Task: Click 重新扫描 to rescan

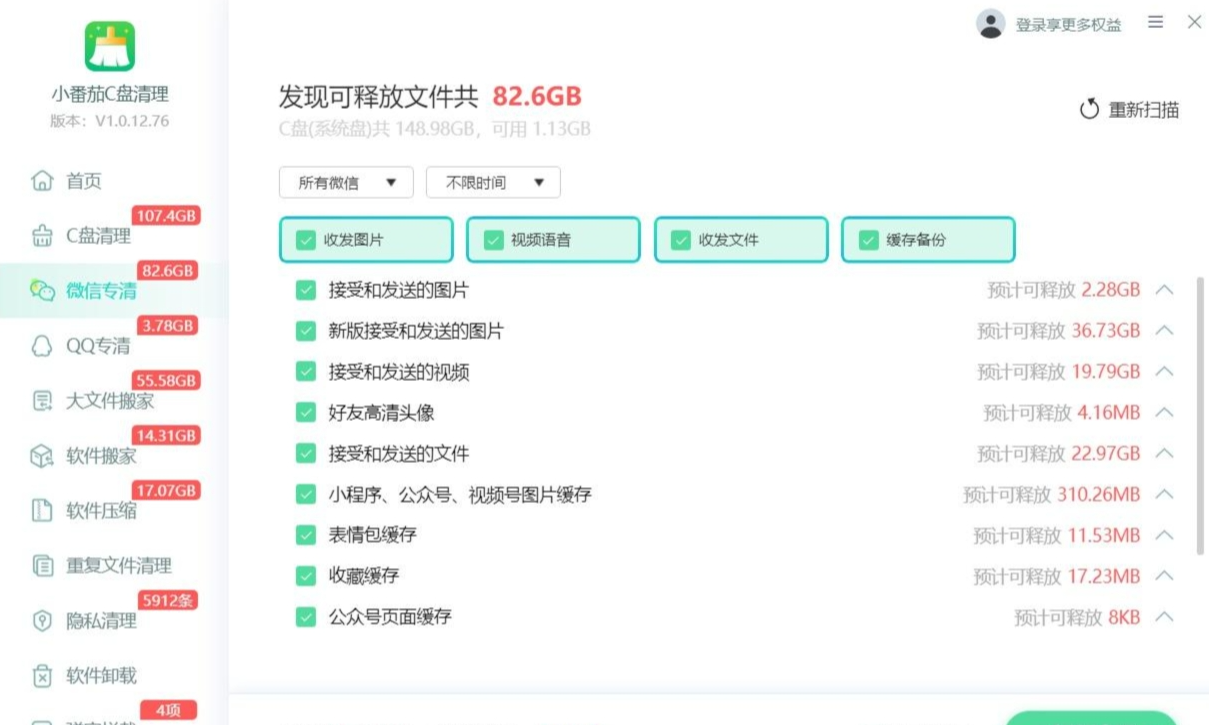Action: coord(1129,110)
